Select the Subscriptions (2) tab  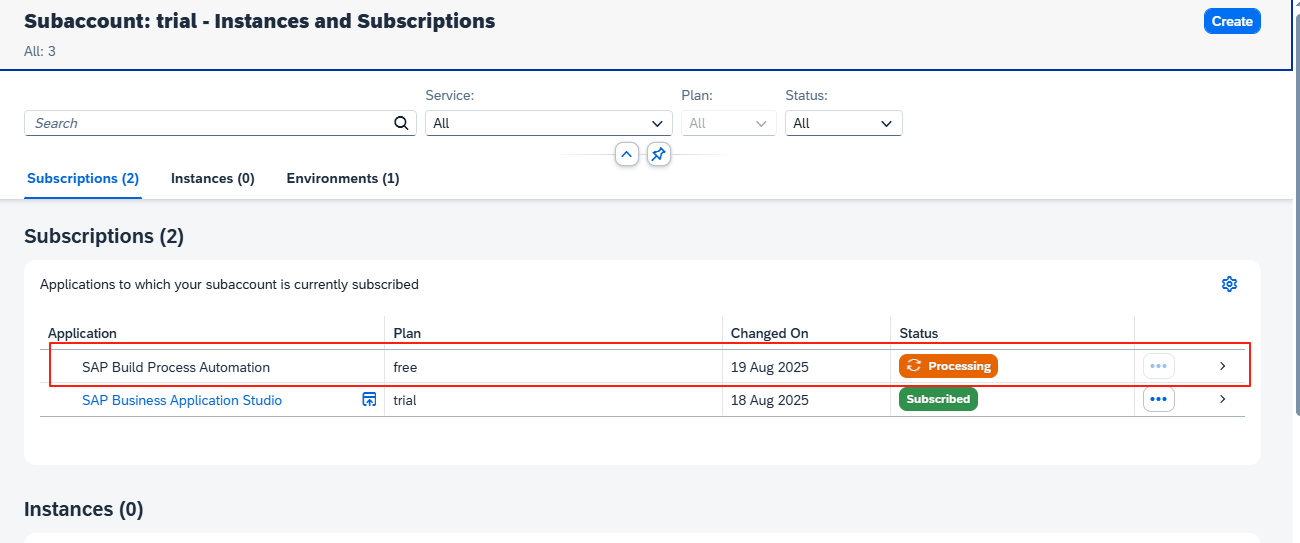(83, 178)
